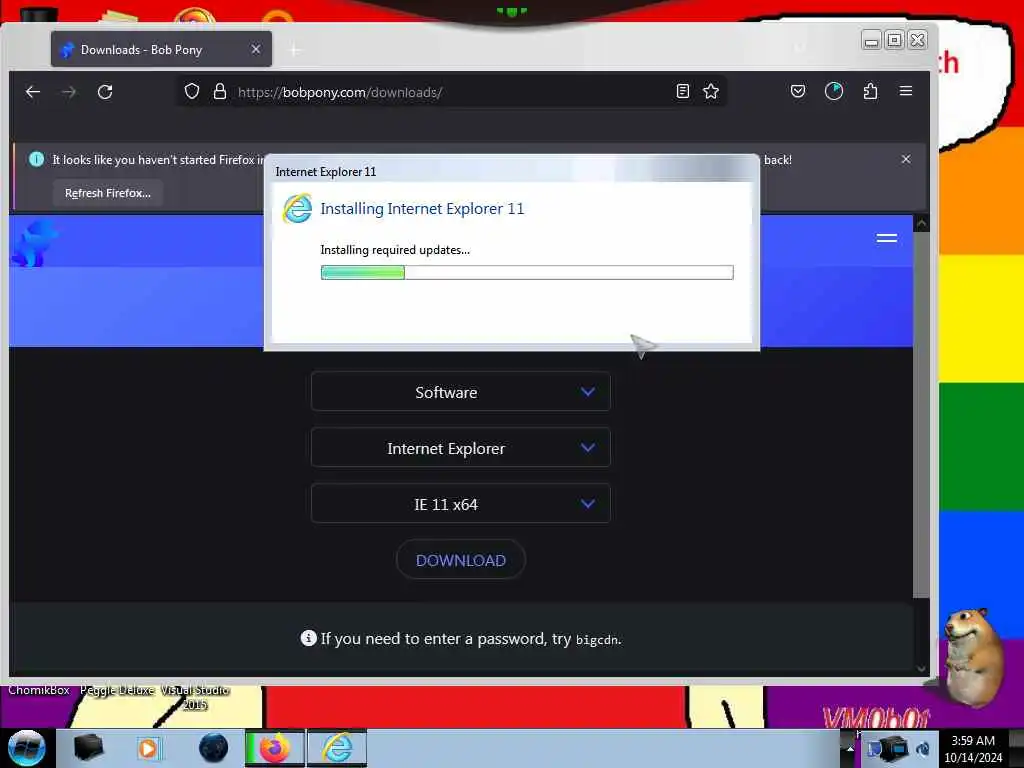Viewport: 1024px width, 768px height.
Task: Maximize the Firefox window
Action: pos(894,40)
